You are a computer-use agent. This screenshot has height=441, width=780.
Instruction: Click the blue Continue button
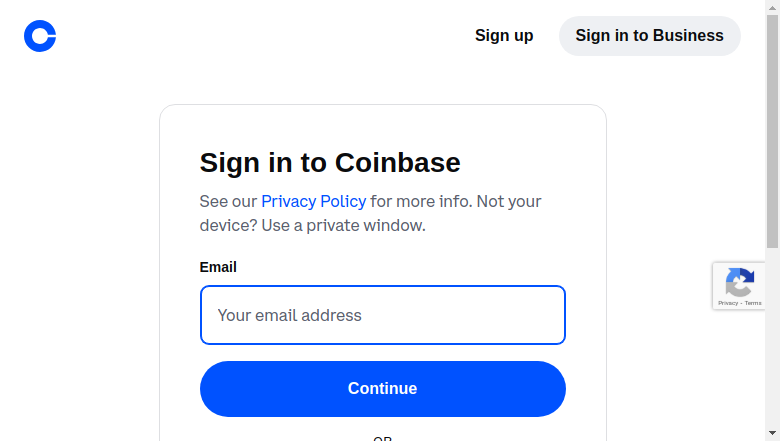click(383, 389)
